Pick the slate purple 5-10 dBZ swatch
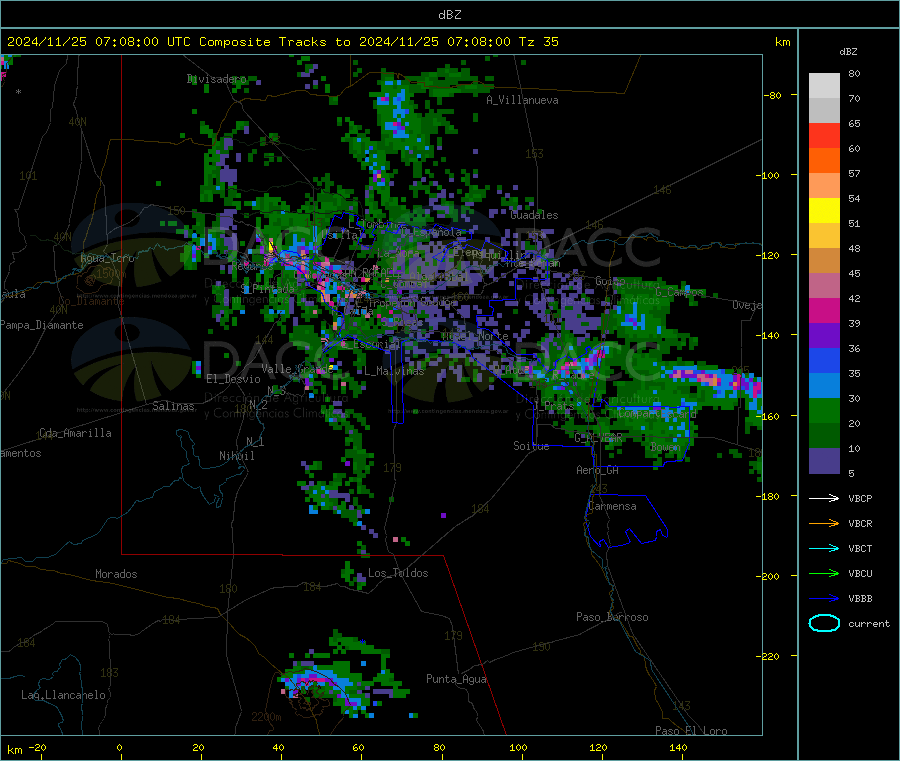Viewport: 900px width, 761px height. tap(824, 461)
